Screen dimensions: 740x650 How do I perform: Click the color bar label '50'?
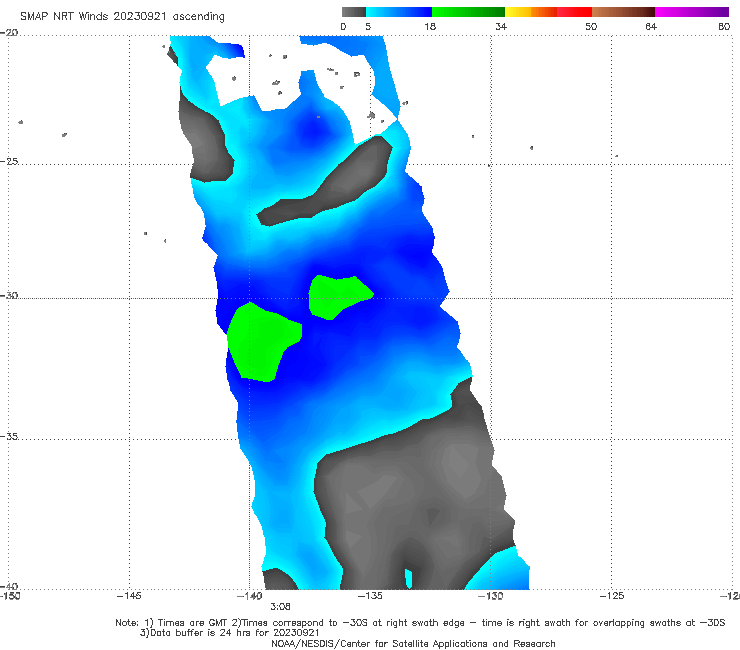click(x=591, y=26)
